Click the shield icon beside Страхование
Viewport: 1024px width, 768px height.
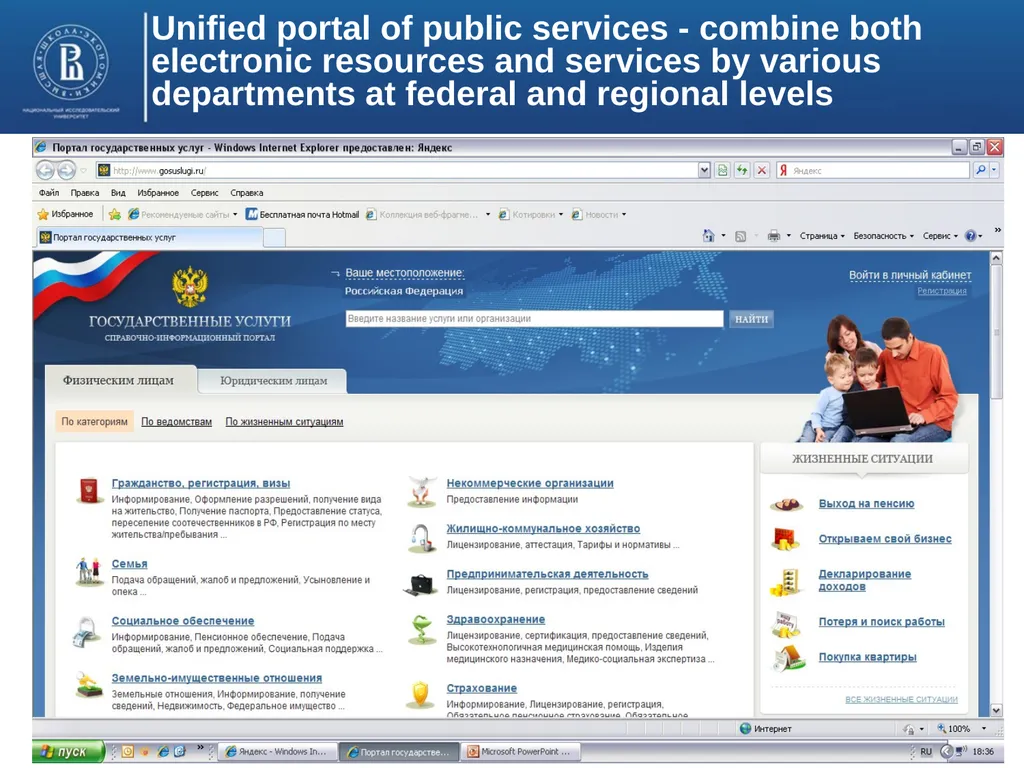tap(421, 695)
